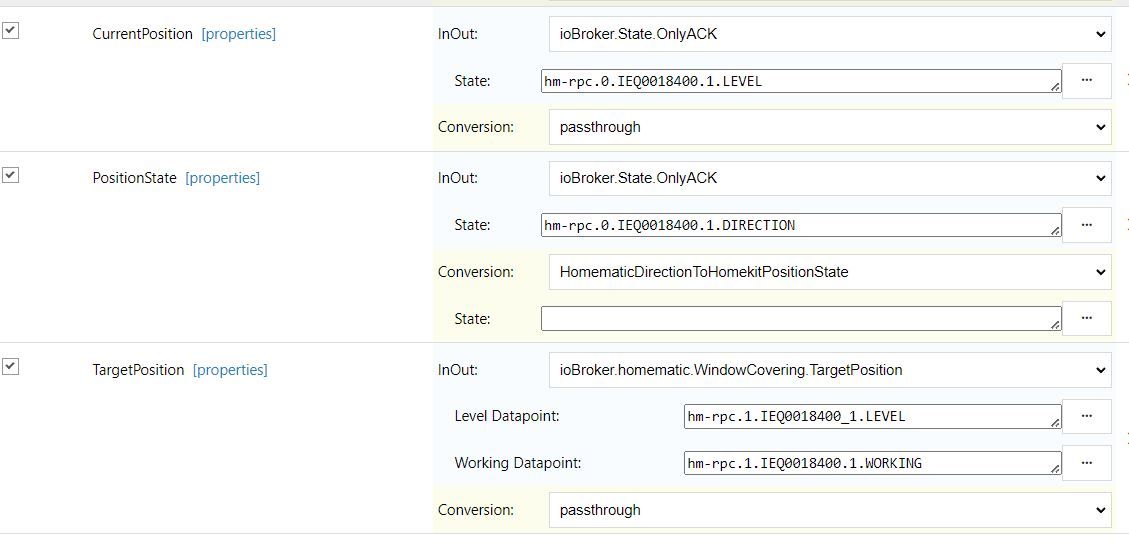
Task: Click the hm-rpc.0.IEQ0018400.1.LEVEL state field
Action: 801,81
